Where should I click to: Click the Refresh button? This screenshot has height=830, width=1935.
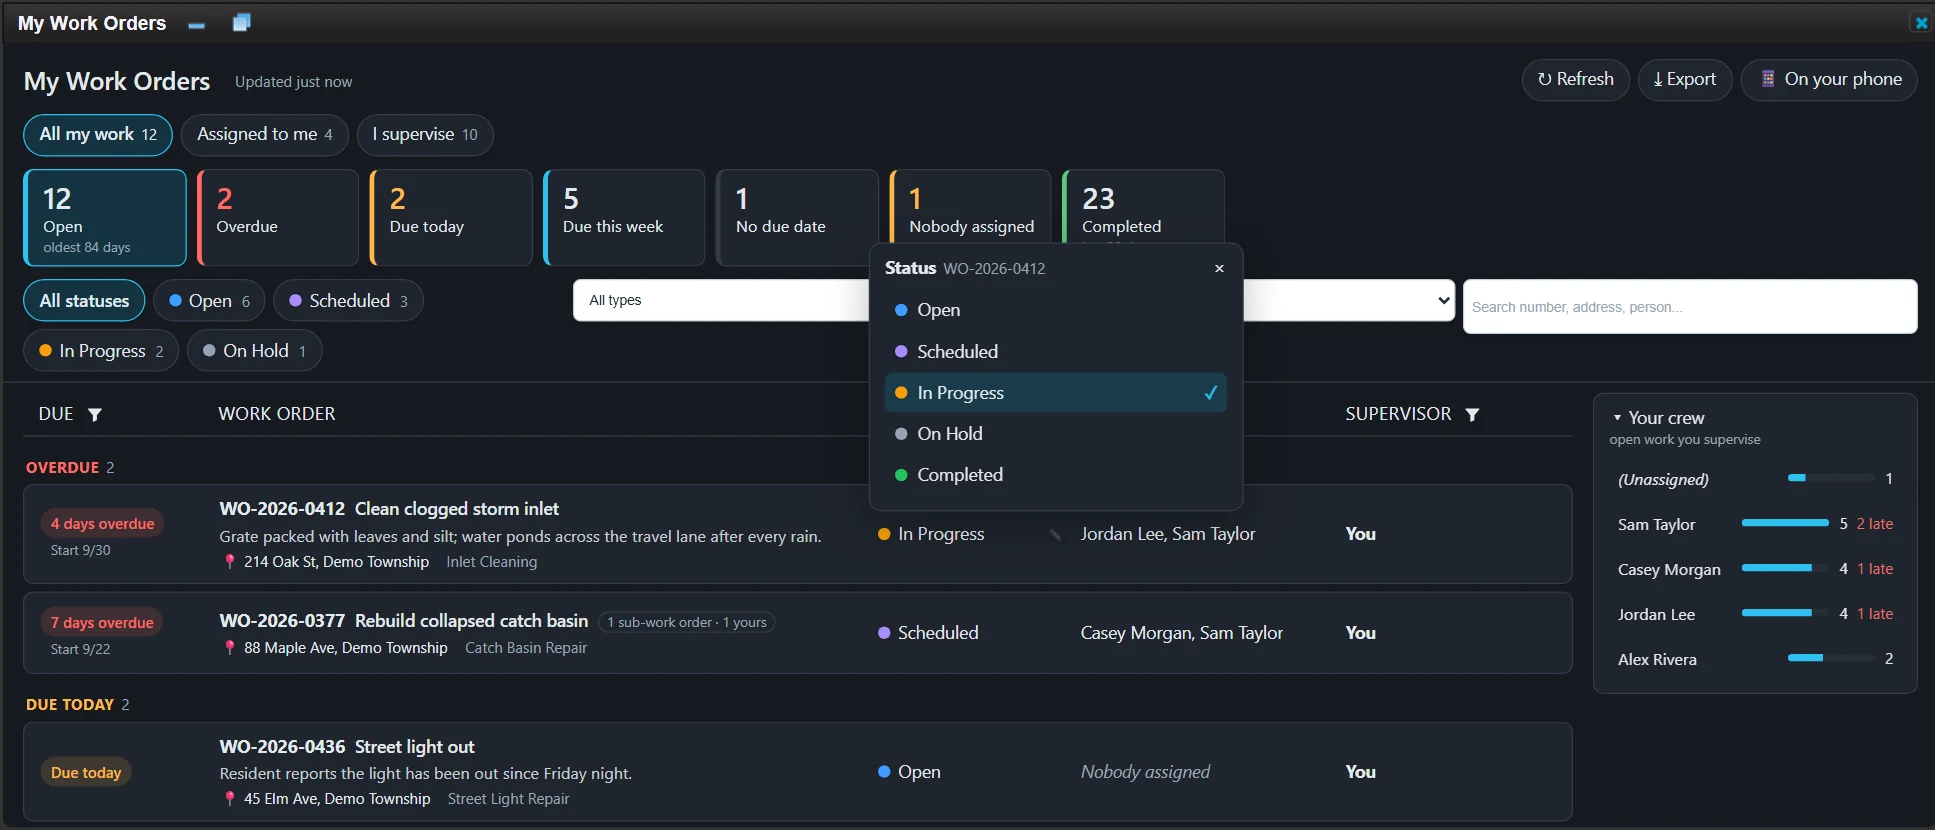pyautogui.click(x=1576, y=80)
